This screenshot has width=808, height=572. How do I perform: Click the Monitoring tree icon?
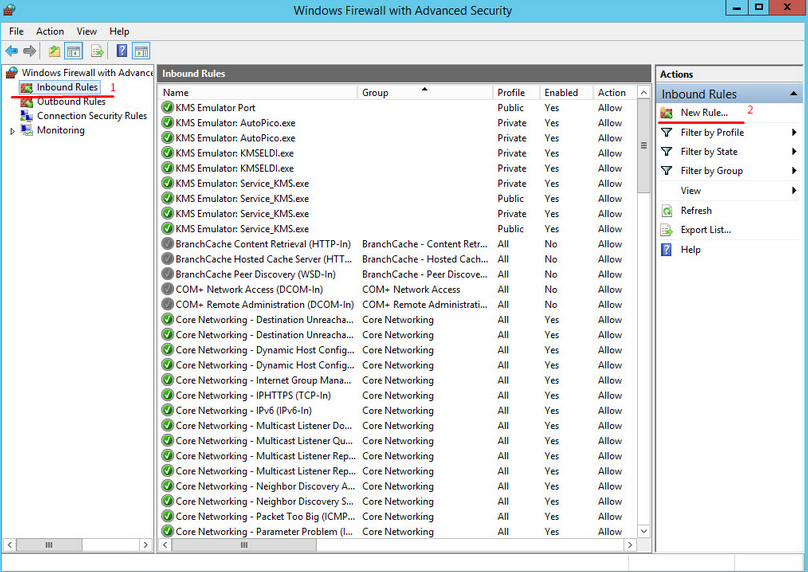tap(27, 130)
